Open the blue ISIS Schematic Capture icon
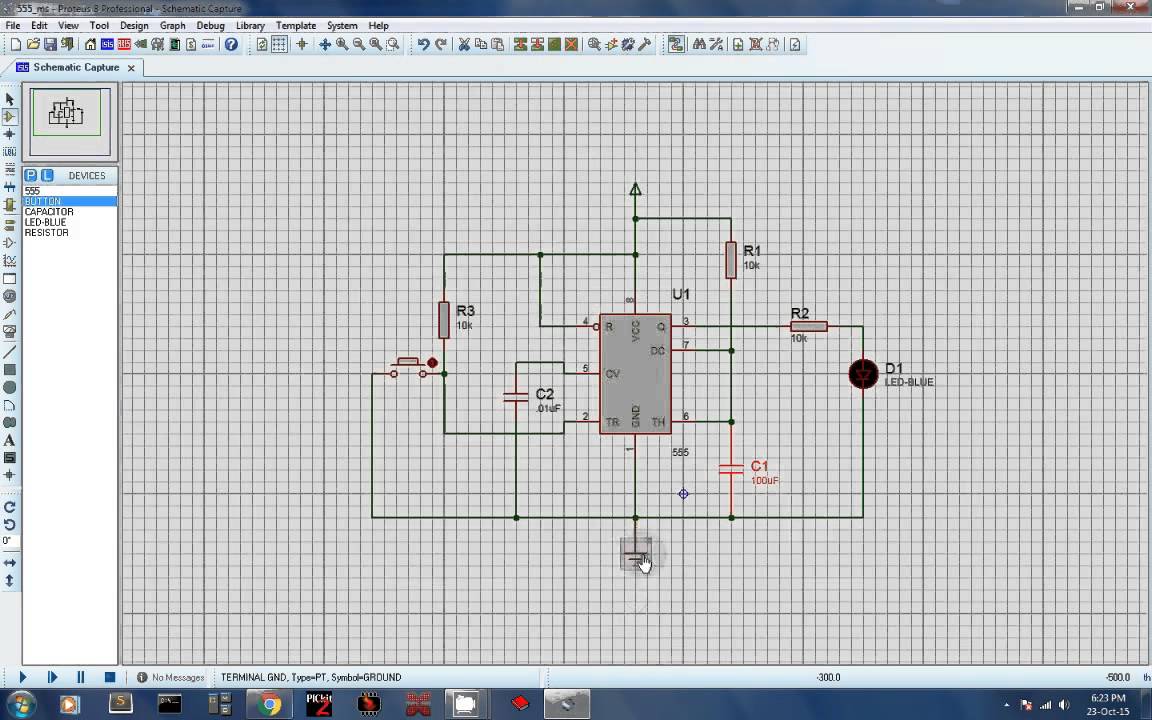1152x720 pixels. pyautogui.click(x=107, y=45)
